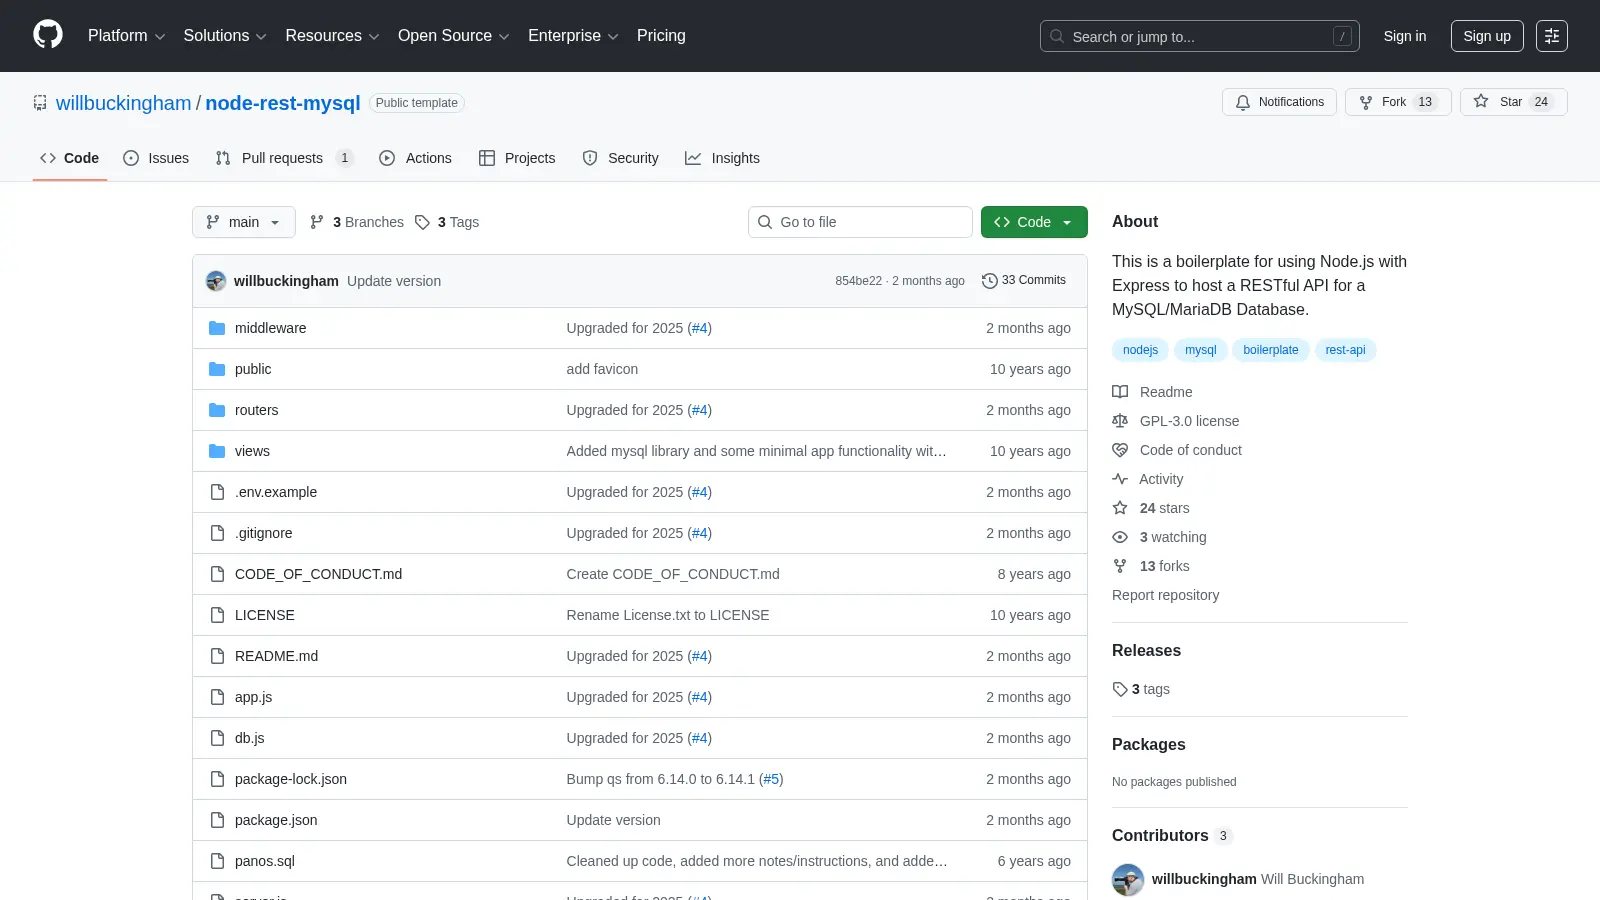1600x900 pixels.
Task: Open the command palette icon in header
Action: [1552, 36]
